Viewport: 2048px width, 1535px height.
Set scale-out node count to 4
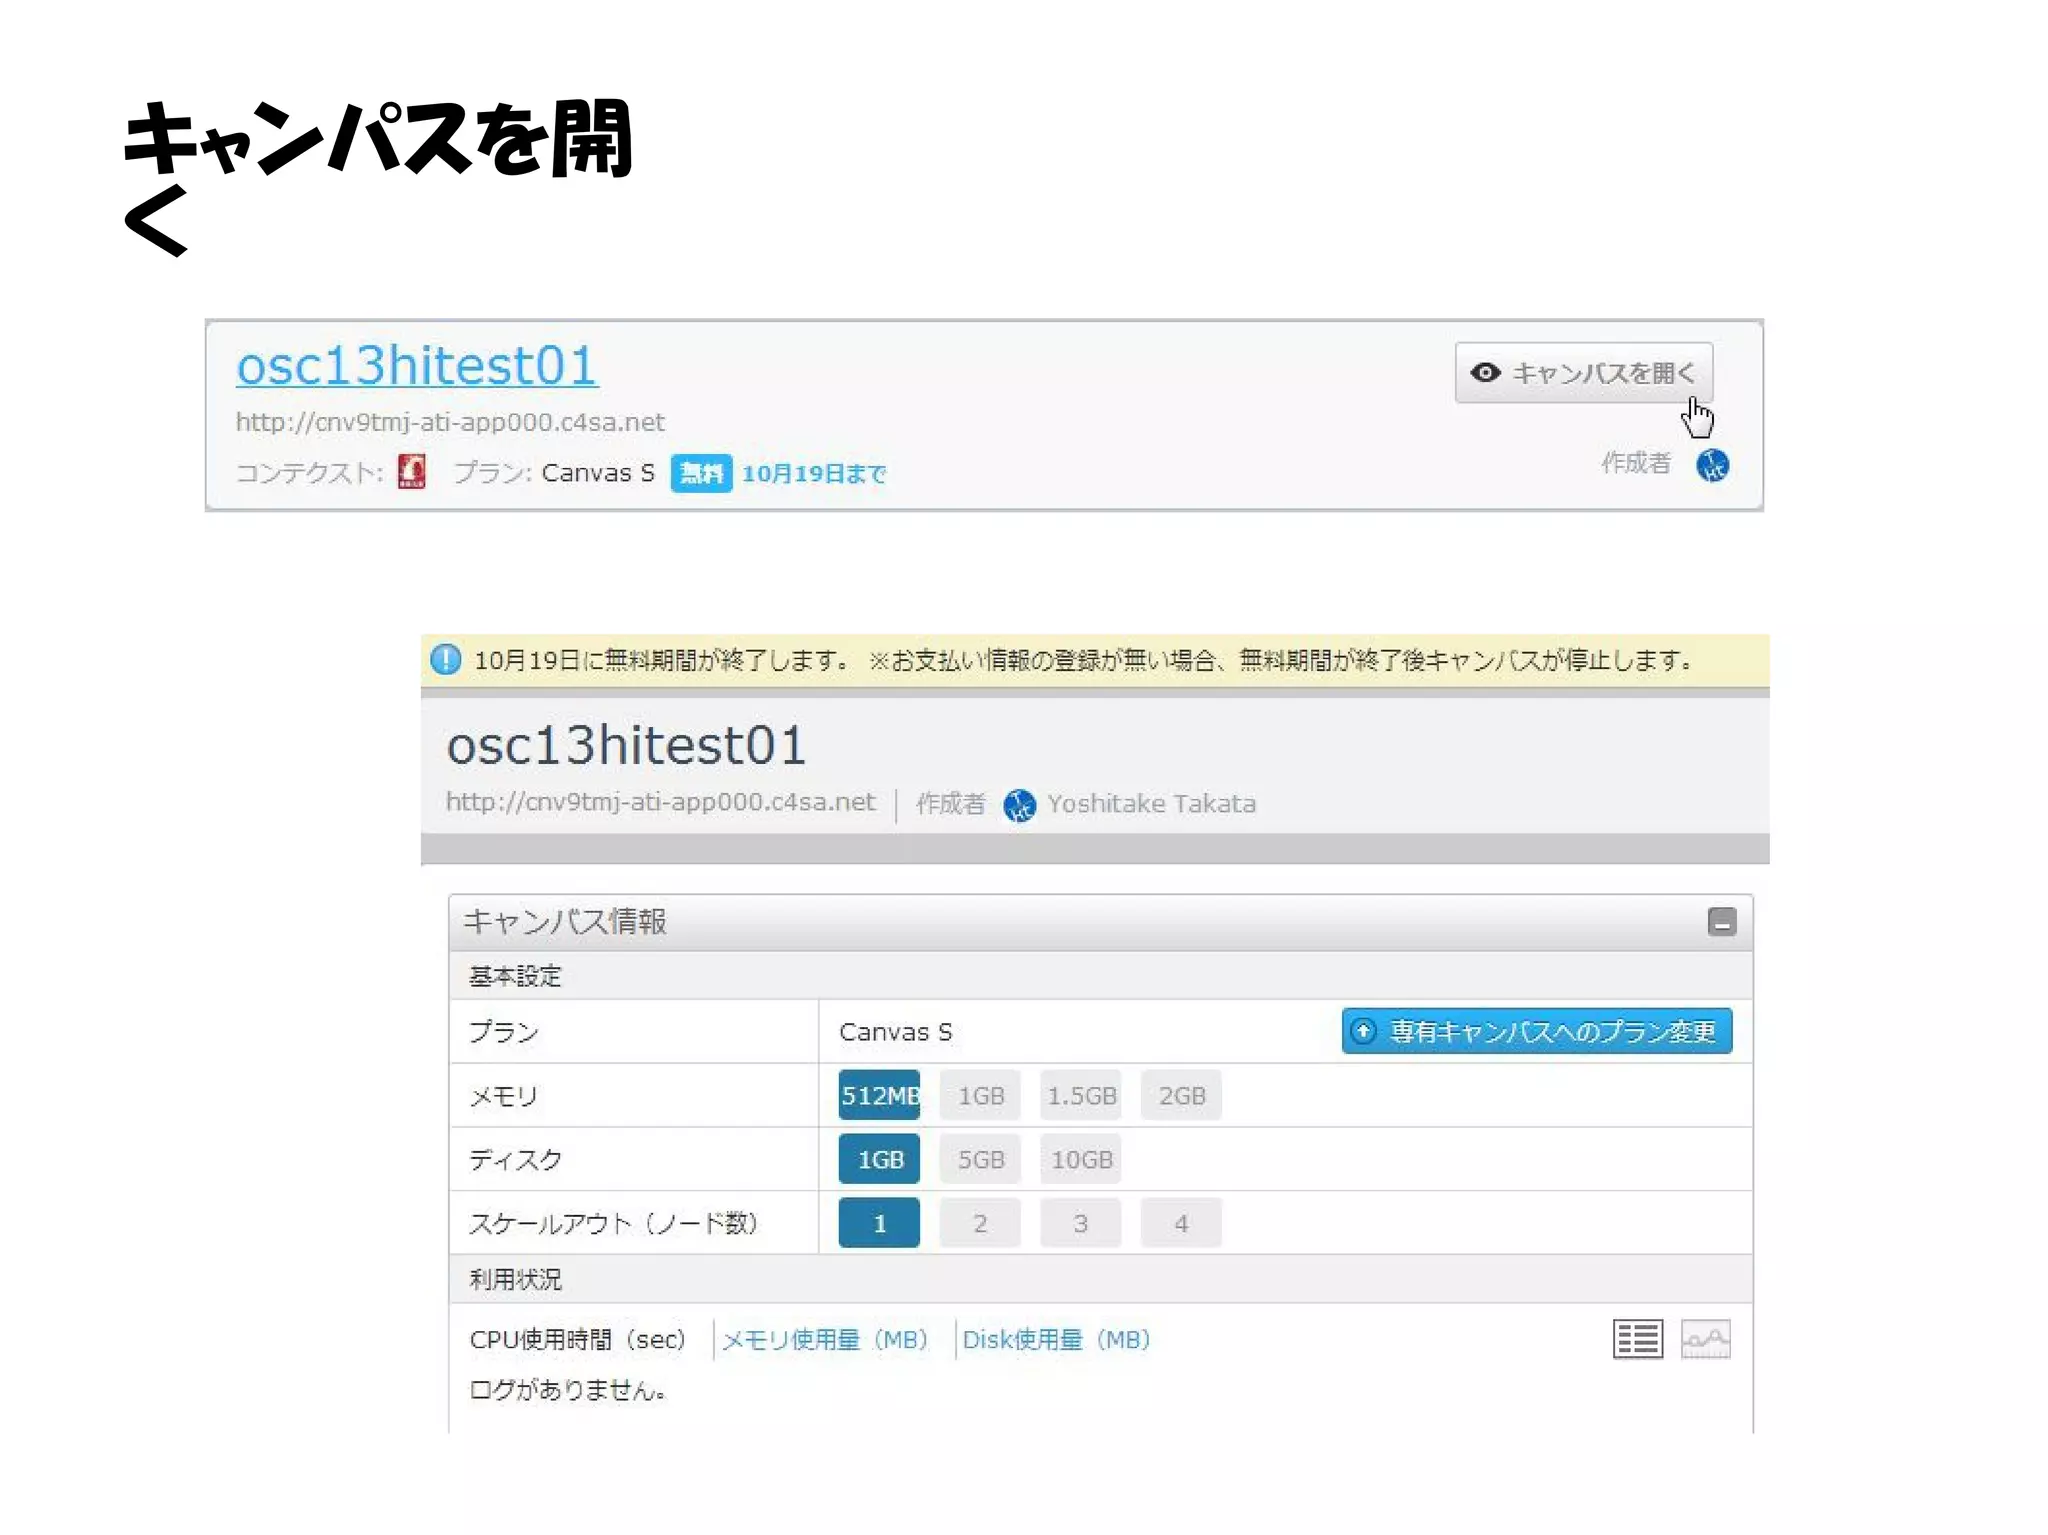pos(1181,1224)
